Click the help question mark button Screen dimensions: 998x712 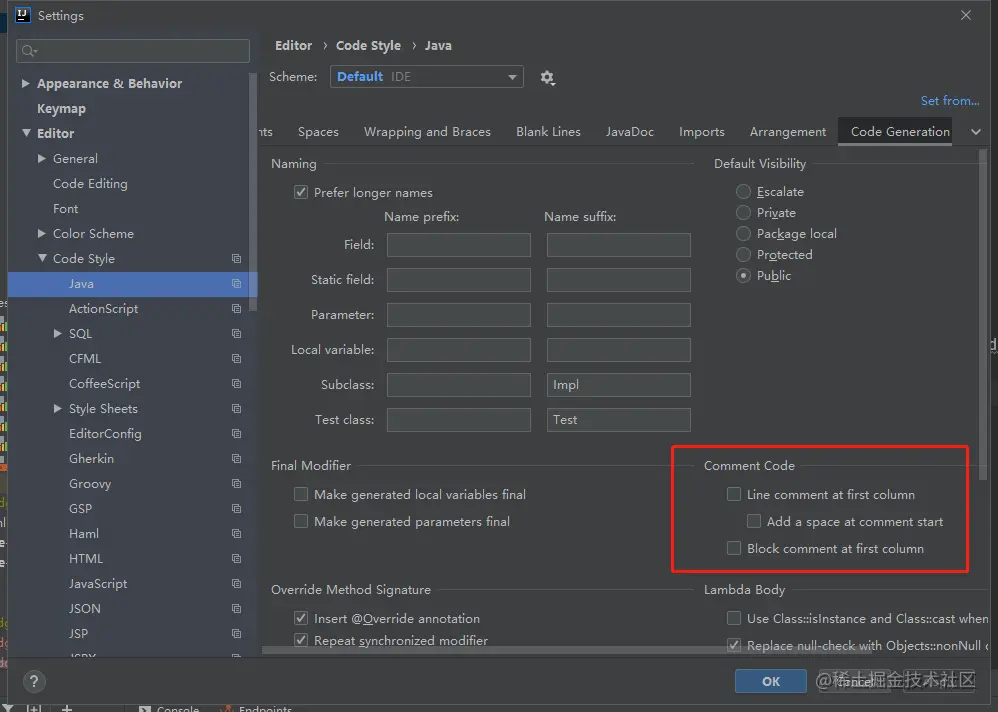coord(34,681)
